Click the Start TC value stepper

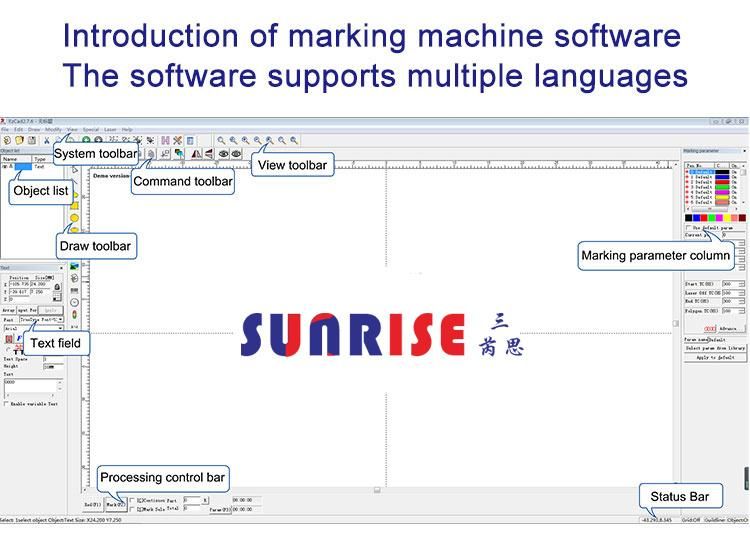click(x=742, y=284)
